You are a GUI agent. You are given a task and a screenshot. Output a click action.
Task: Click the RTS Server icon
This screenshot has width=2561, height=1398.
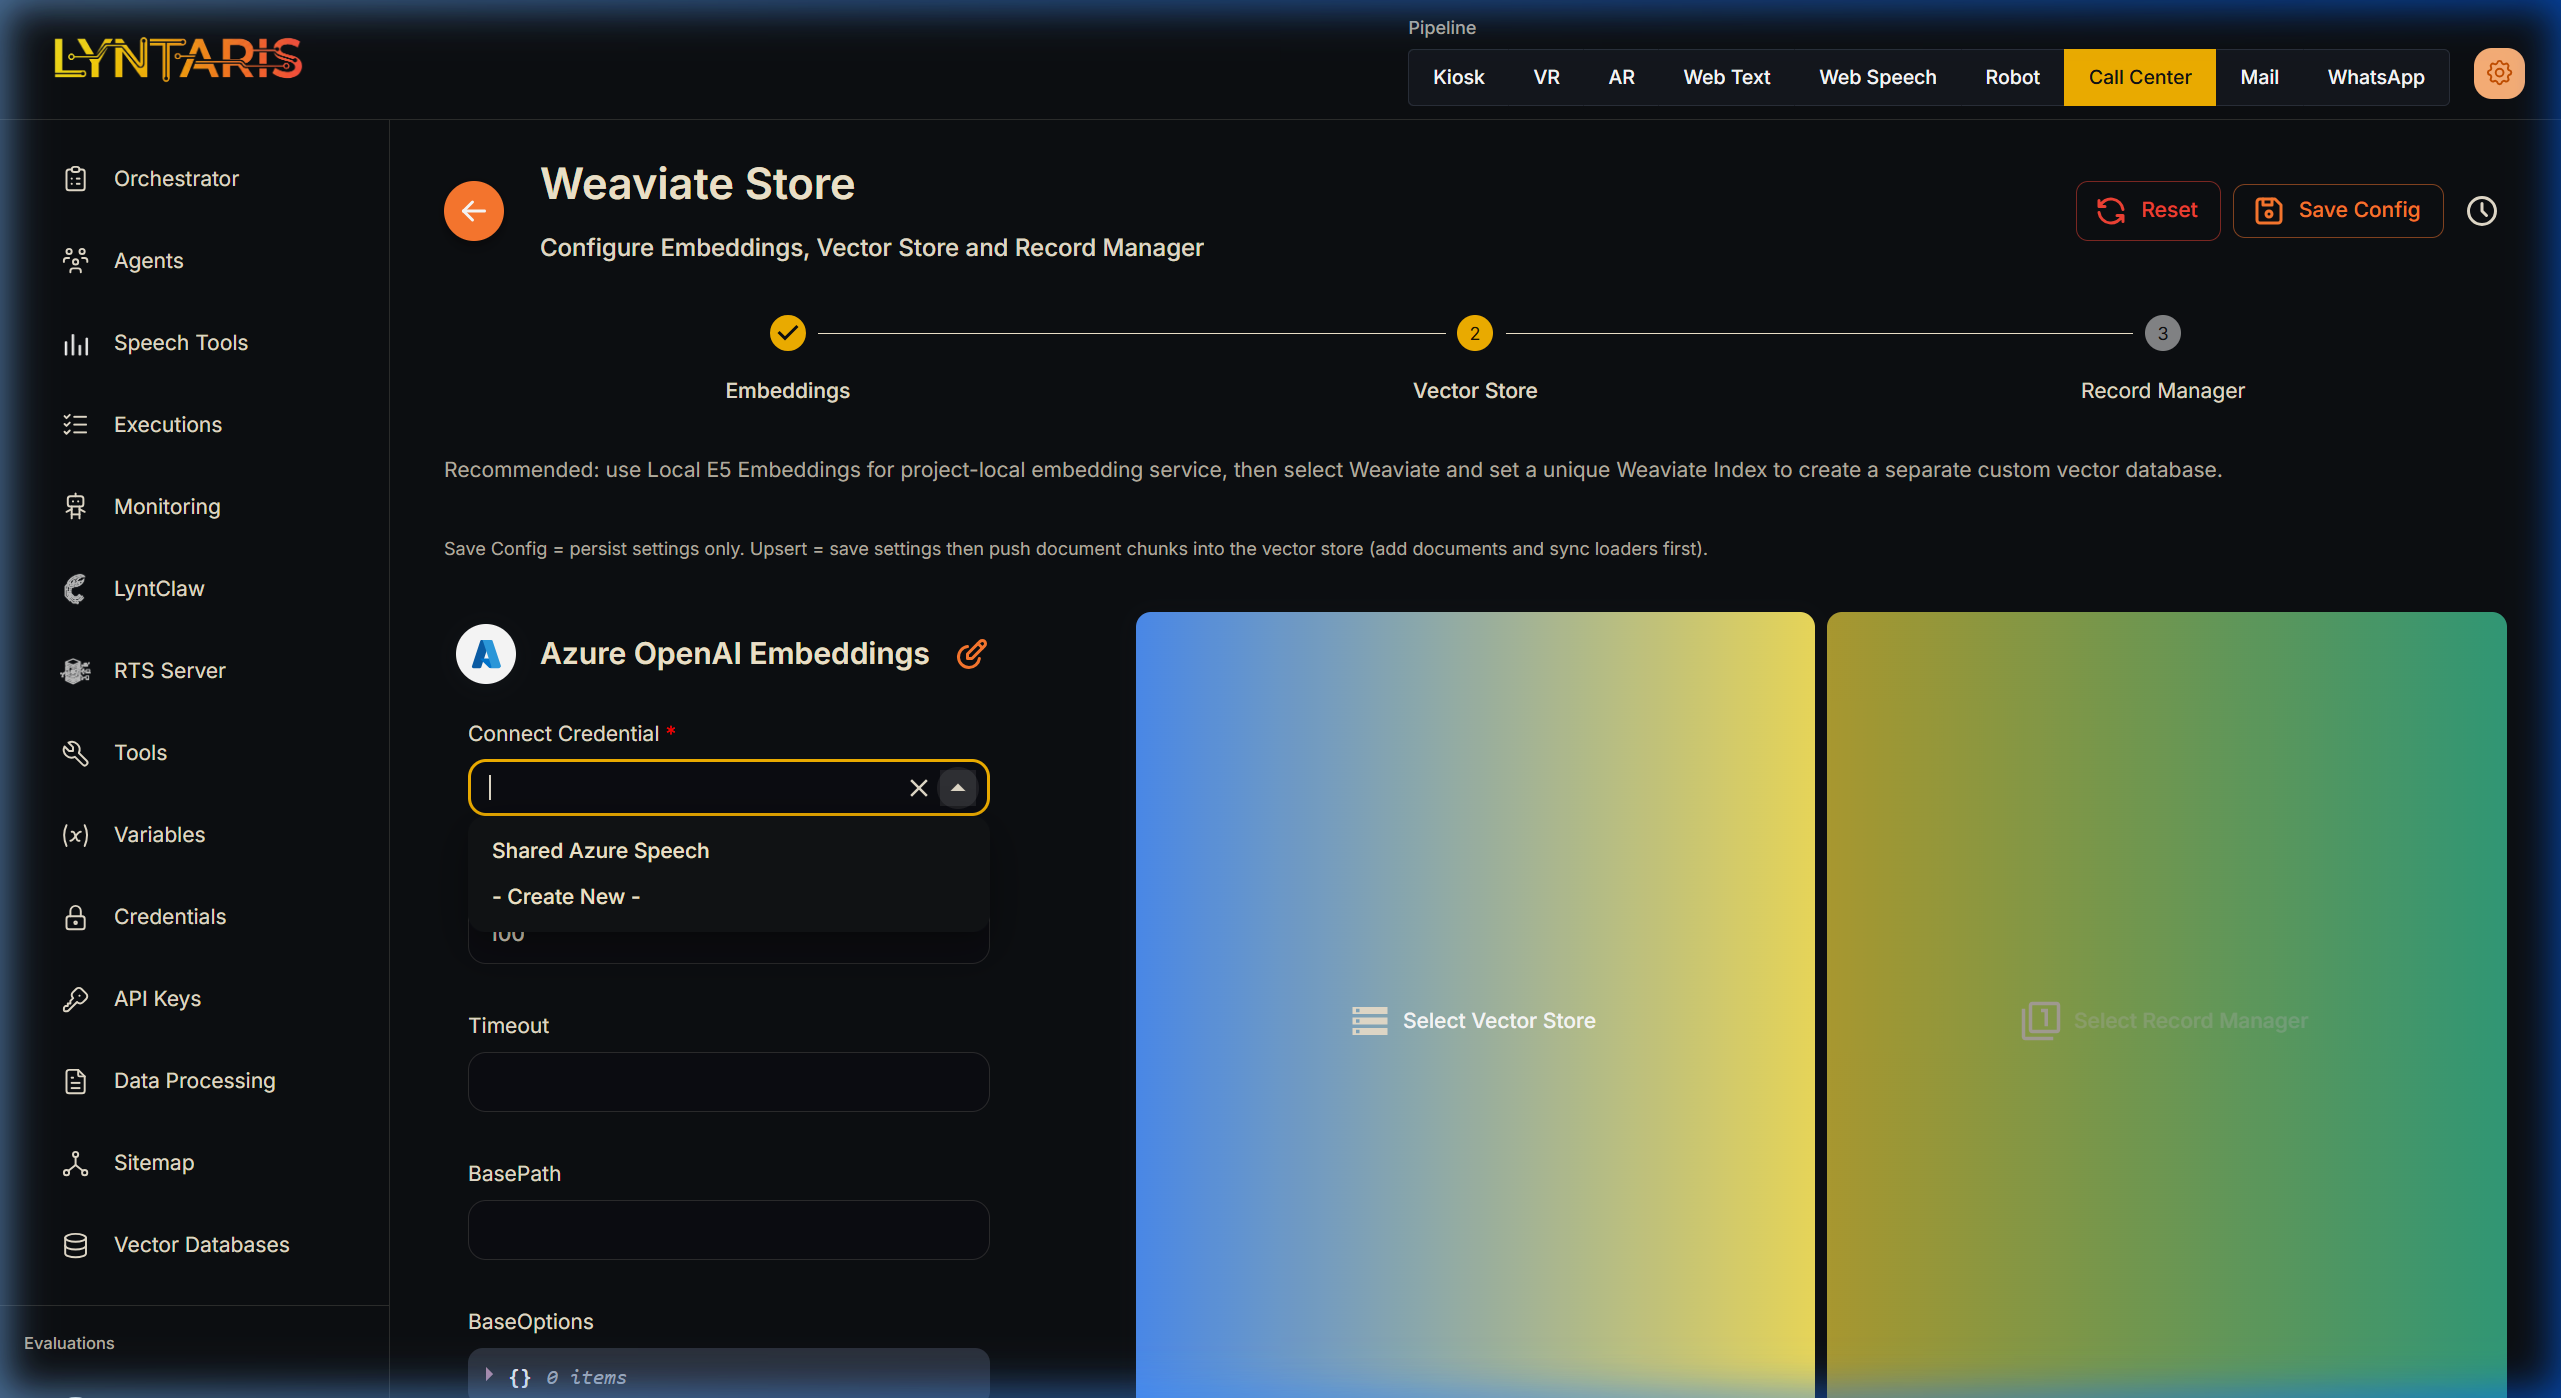76,671
